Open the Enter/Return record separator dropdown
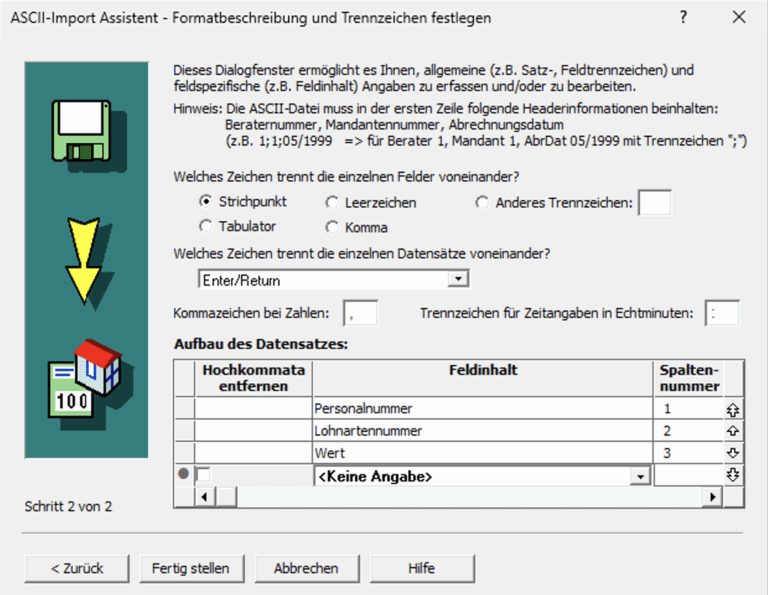The height and width of the screenshot is (595, 768). 457,278
